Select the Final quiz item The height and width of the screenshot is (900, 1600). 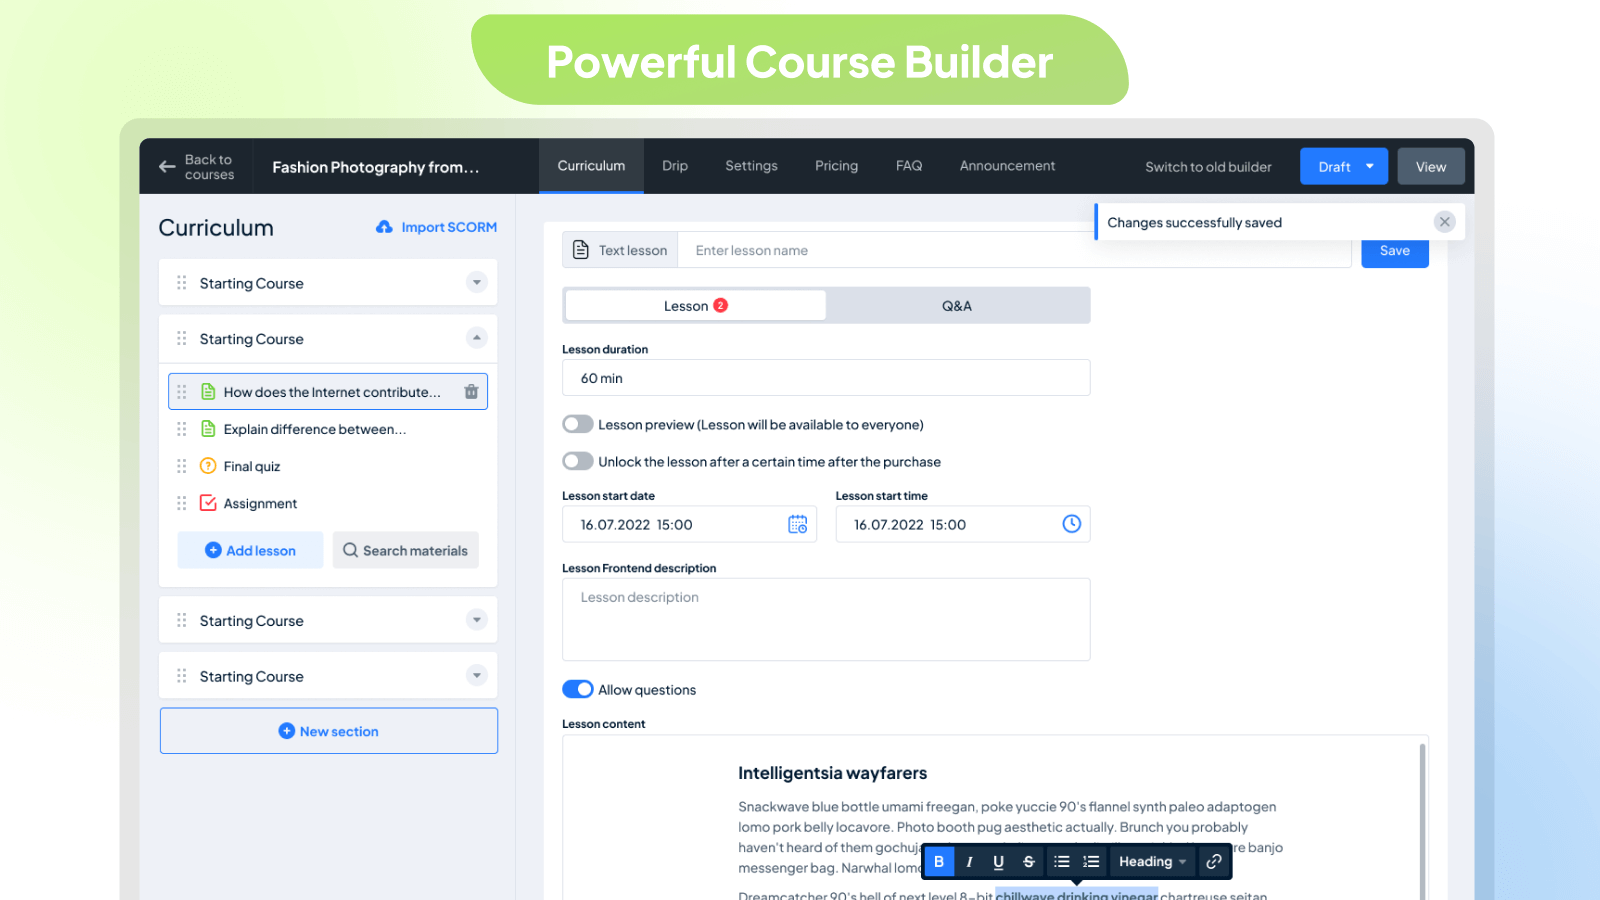coord(251,466)
